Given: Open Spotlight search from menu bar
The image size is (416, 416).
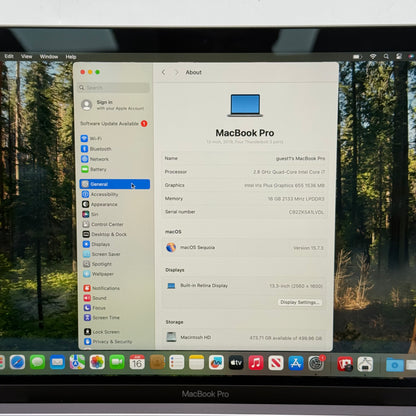Looking at the screenshot, I should 386,57.
